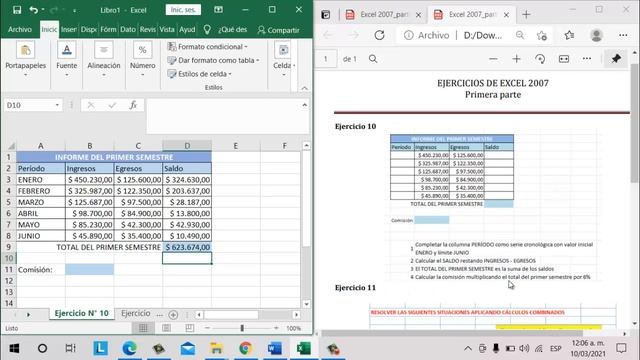This screenshot has height=360, width=640.
Task: Switch to first Excel 2007 Edge tab
Action: coord(384,15)
